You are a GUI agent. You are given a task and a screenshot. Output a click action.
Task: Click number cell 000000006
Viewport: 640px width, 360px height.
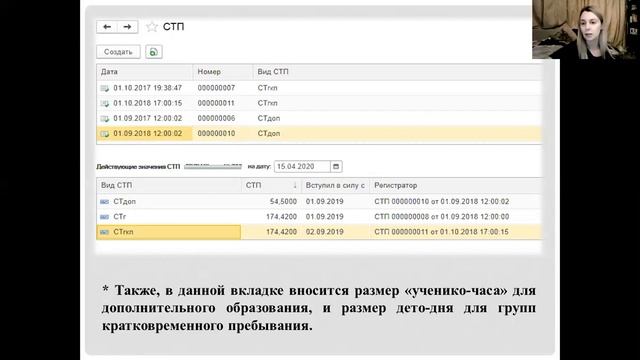pyautogui.click(x=216, y=118)
